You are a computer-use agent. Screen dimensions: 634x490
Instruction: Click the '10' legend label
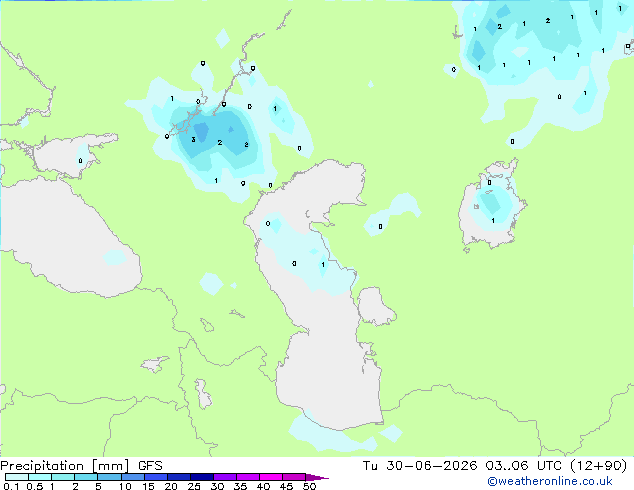pos(125,486)
